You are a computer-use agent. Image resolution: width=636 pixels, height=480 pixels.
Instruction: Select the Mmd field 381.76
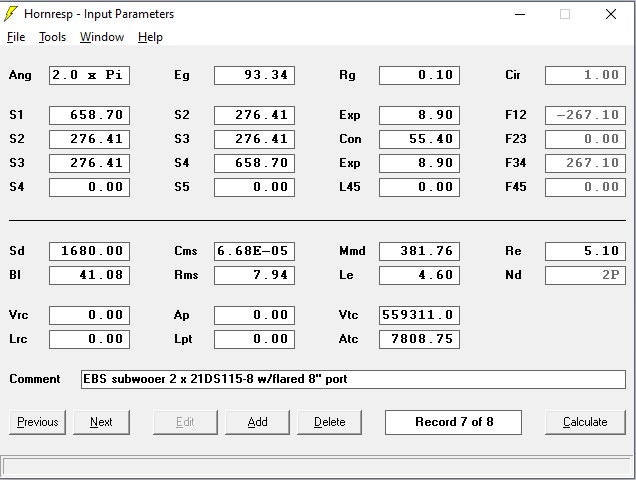(x=419, y=251)
